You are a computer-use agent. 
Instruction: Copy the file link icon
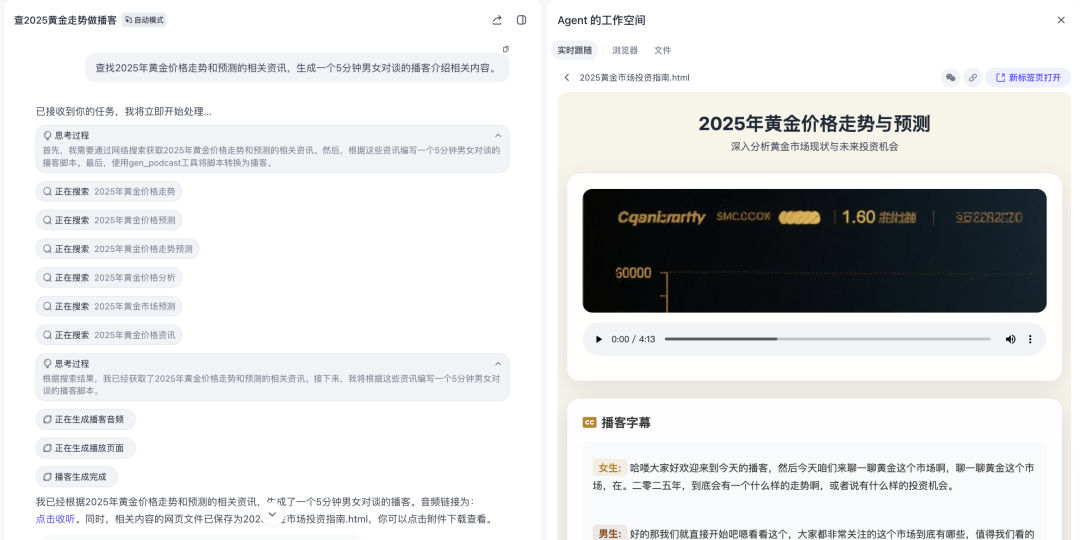coord(973,78)
